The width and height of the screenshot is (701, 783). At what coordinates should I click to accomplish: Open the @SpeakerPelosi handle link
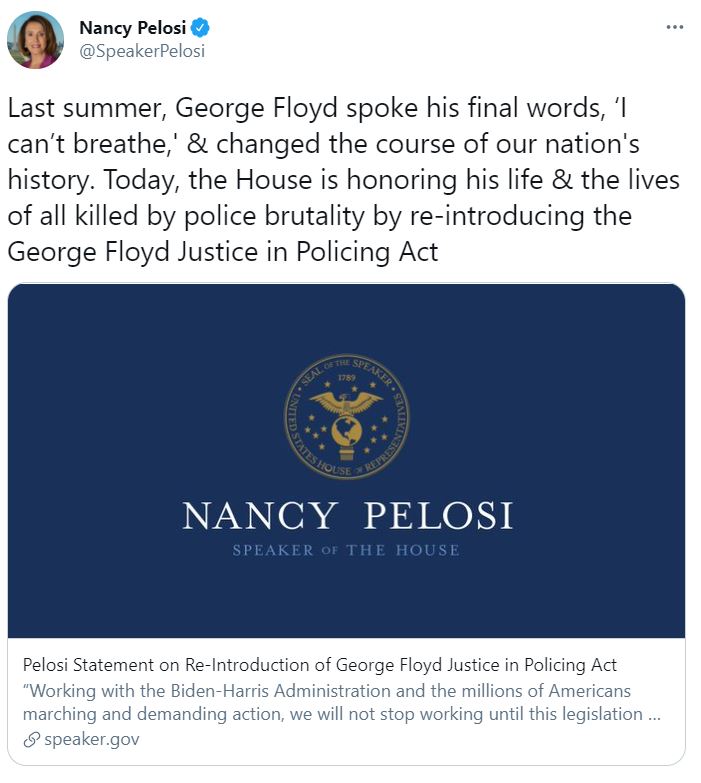[x=142, y=51]
